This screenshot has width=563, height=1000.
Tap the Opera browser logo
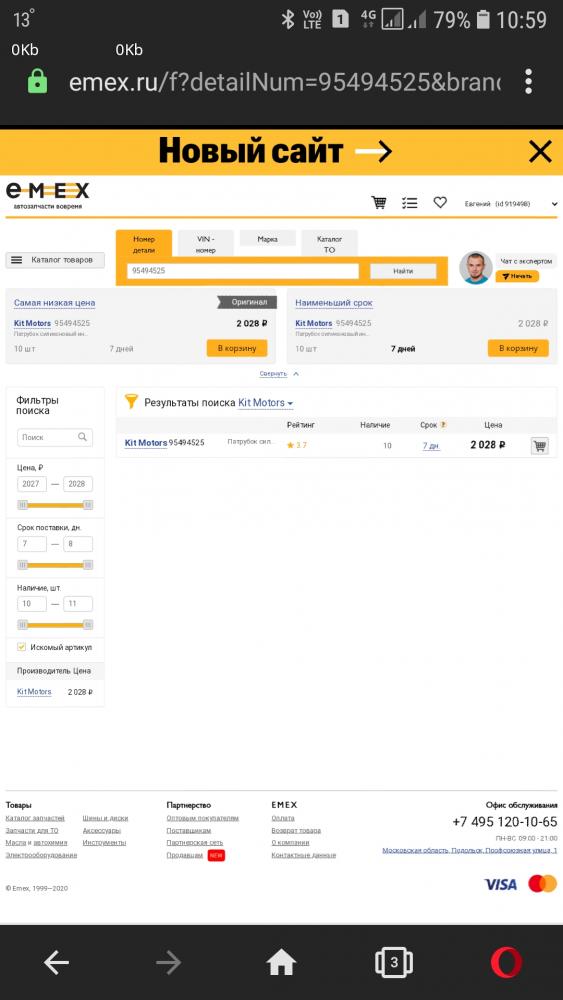coord(506,962)
